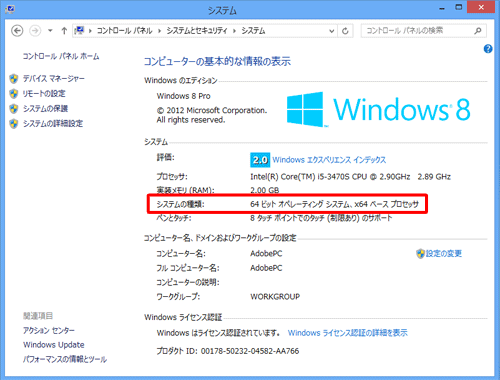Select the 8 タッチ ポイント pen and touch value
Image resolution: width=500 pixels, height=380 pixels.
321,218
